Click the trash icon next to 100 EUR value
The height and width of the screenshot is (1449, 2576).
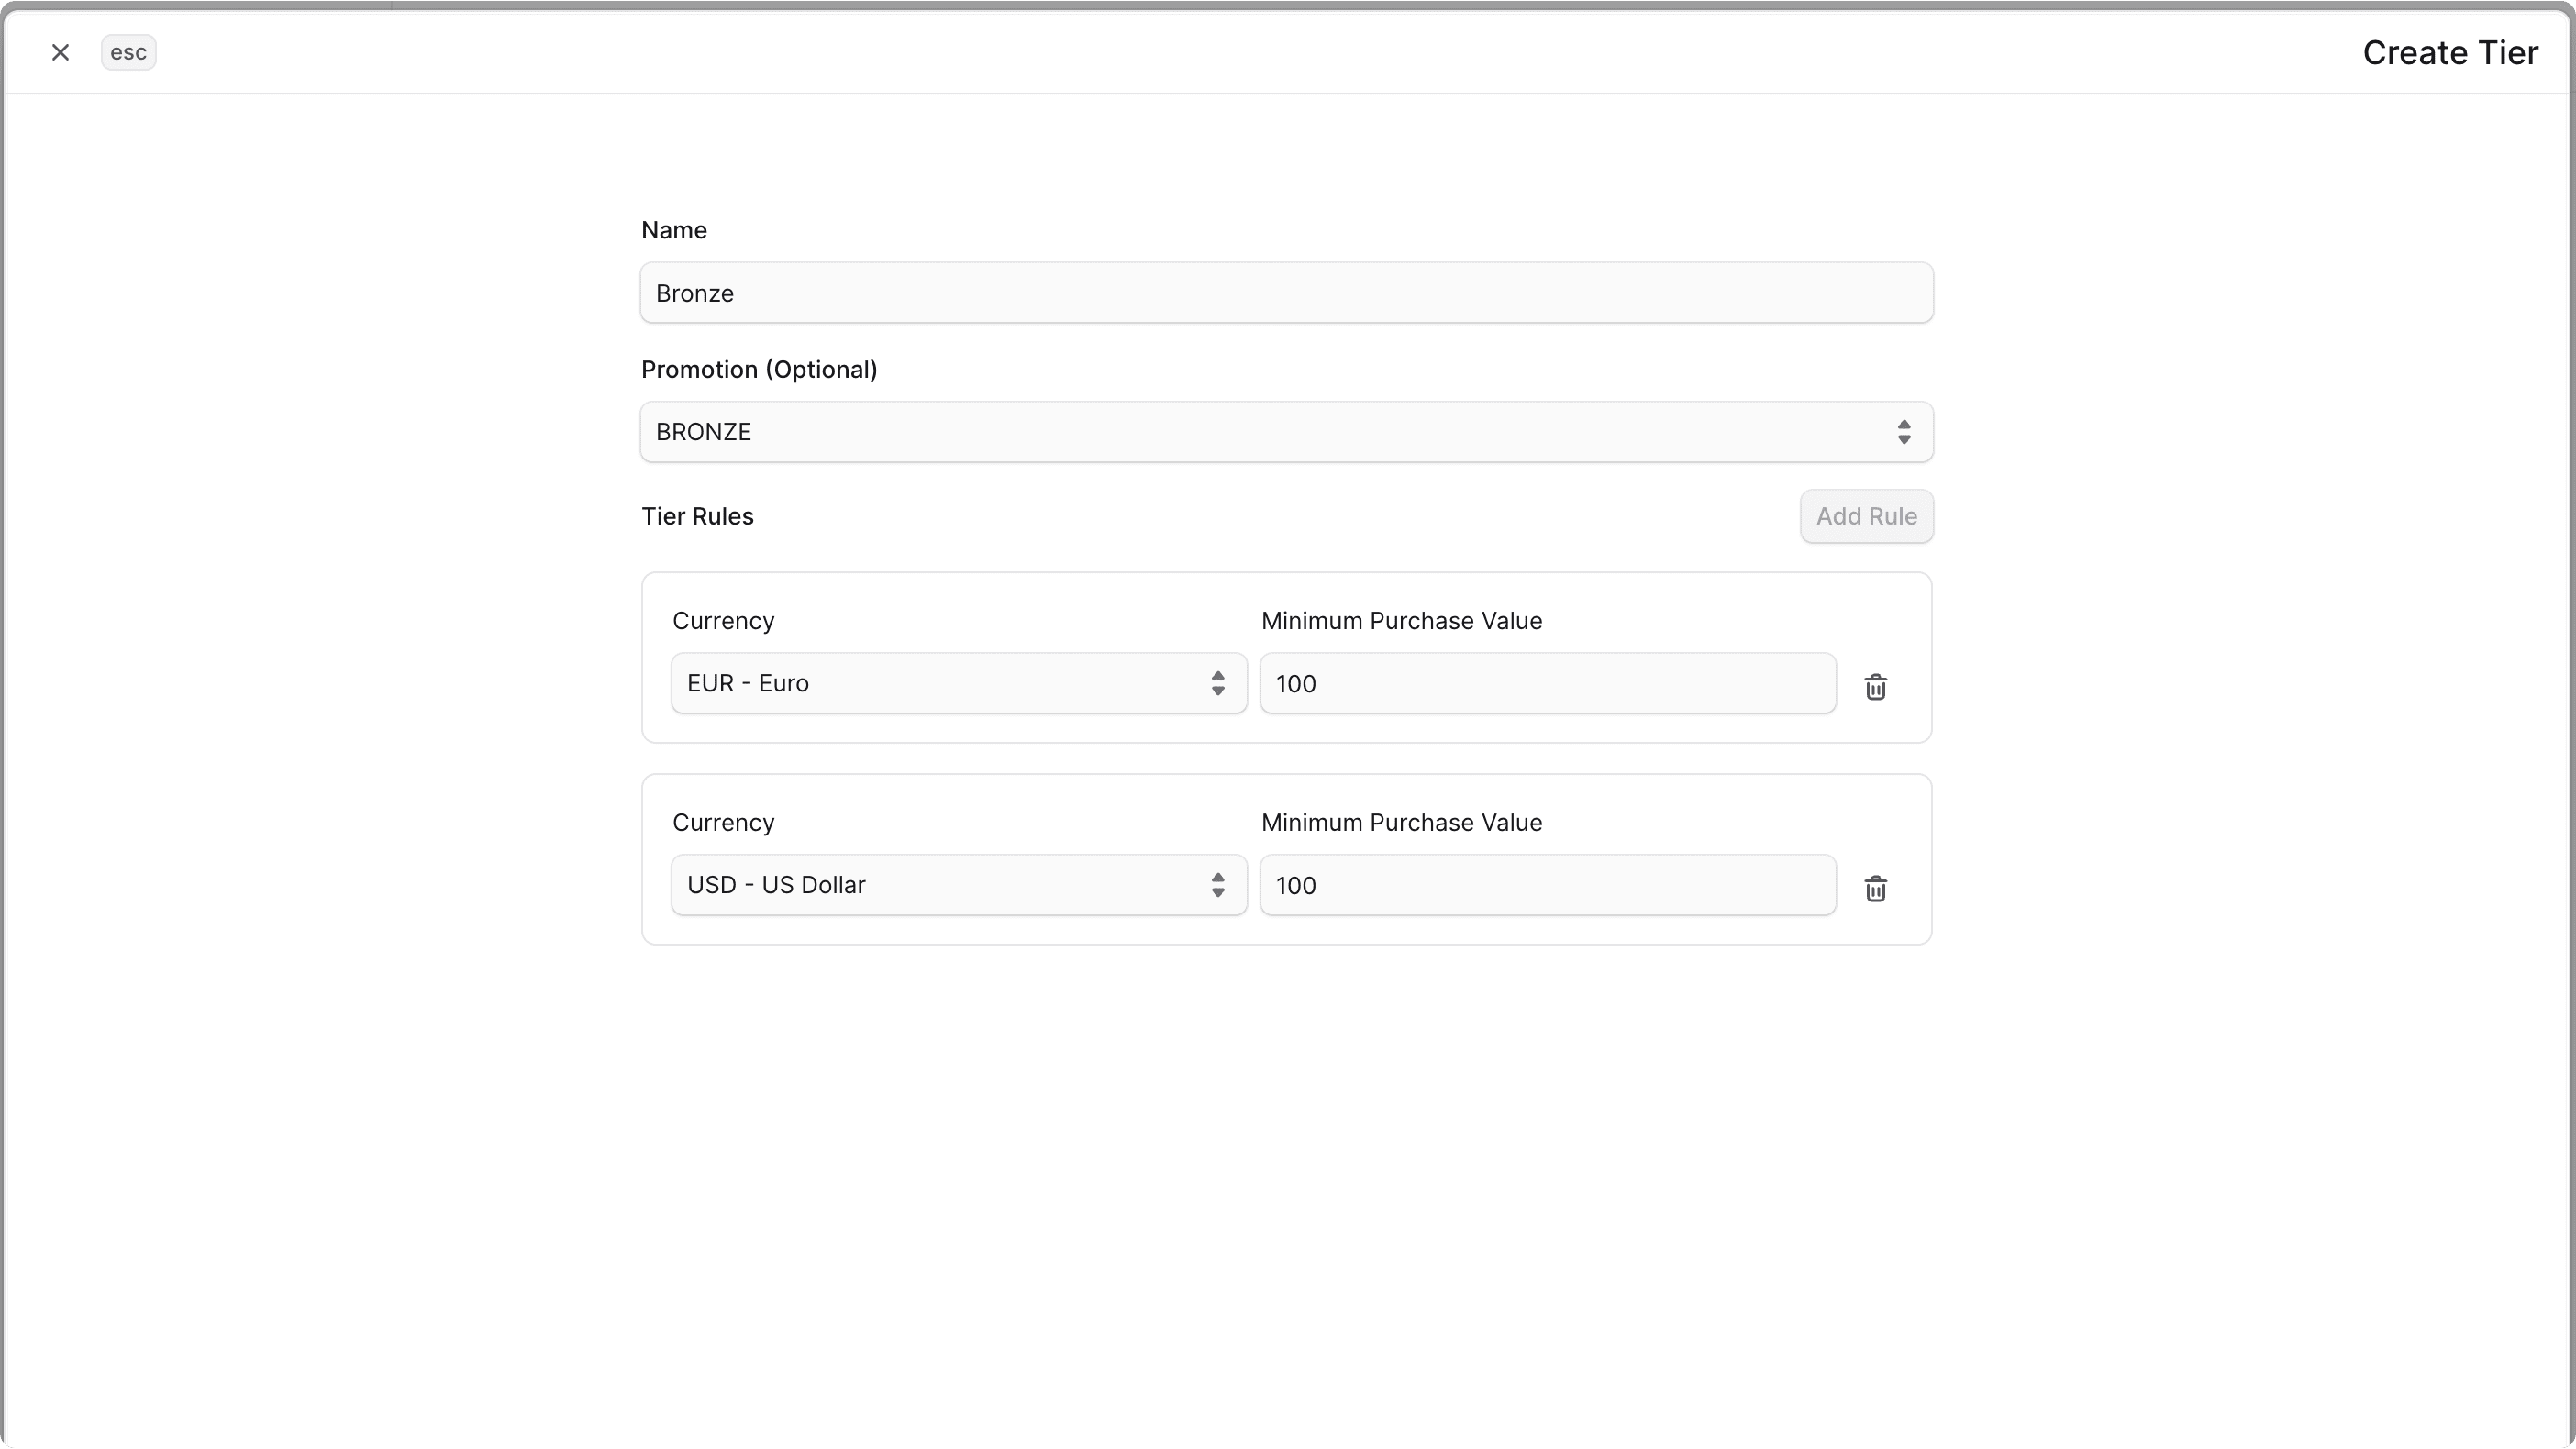(1875, 686)
